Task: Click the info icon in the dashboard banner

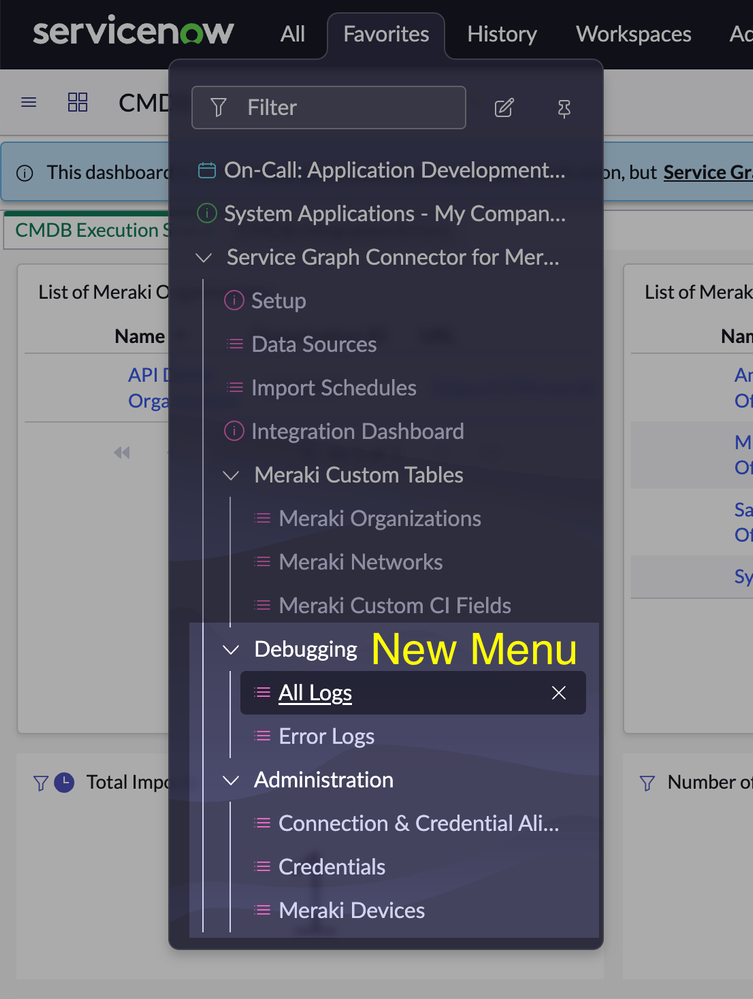Action: click(x=25, y=173)
